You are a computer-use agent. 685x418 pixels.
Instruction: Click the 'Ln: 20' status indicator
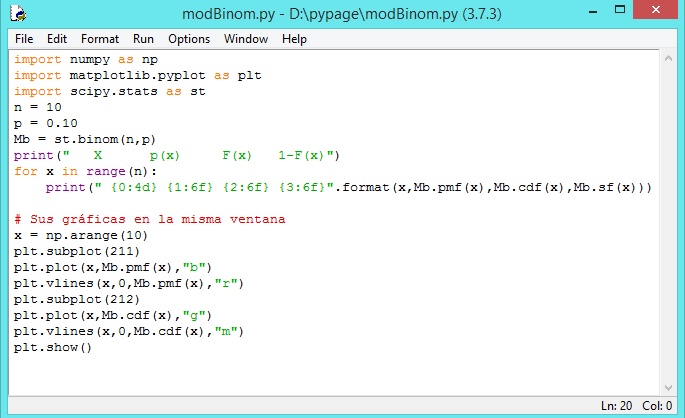click(616, 406)
